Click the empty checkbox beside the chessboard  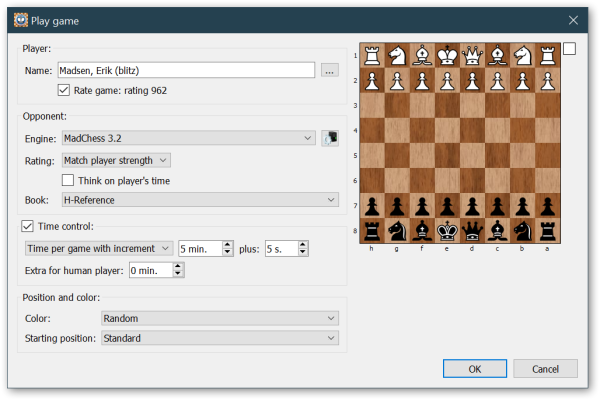click(x=569, y=49)
